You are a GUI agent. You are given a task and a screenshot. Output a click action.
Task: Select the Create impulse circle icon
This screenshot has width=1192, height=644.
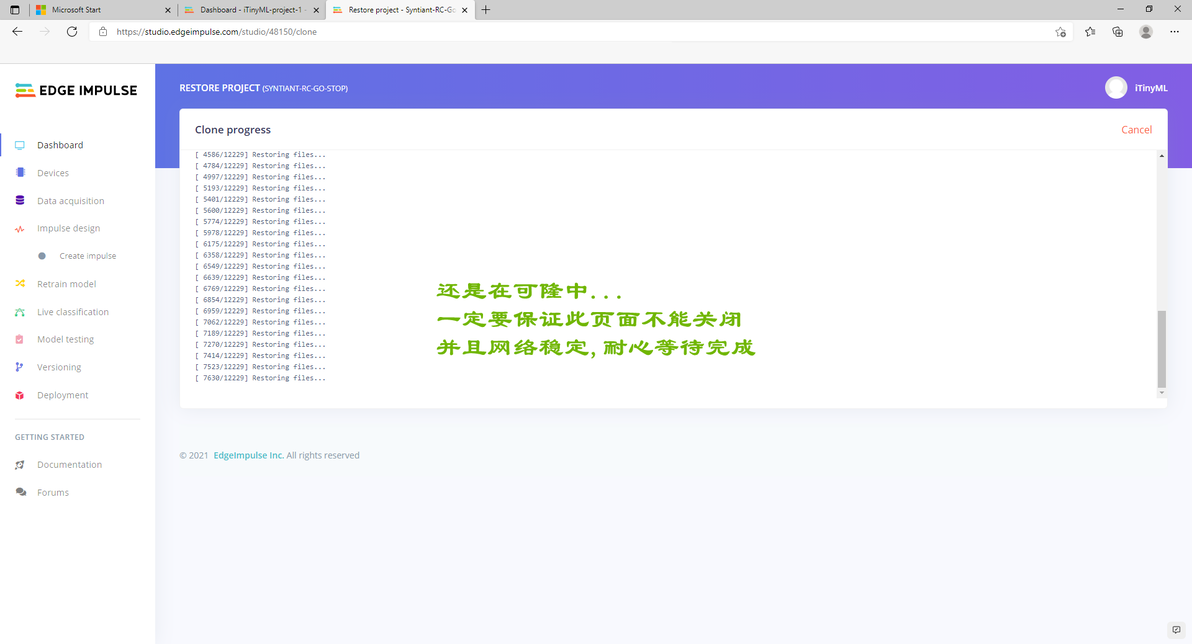click(42, 256)
